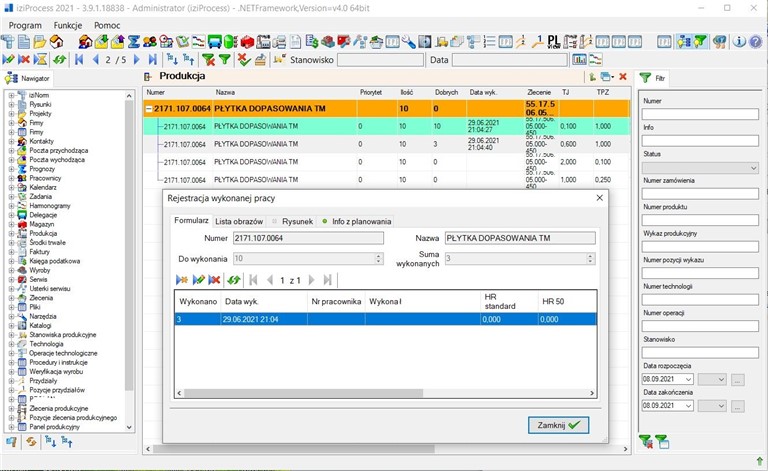Open the Pomoc menu
The width and height of the screenshot is (768, 471).
pos(107,25)
